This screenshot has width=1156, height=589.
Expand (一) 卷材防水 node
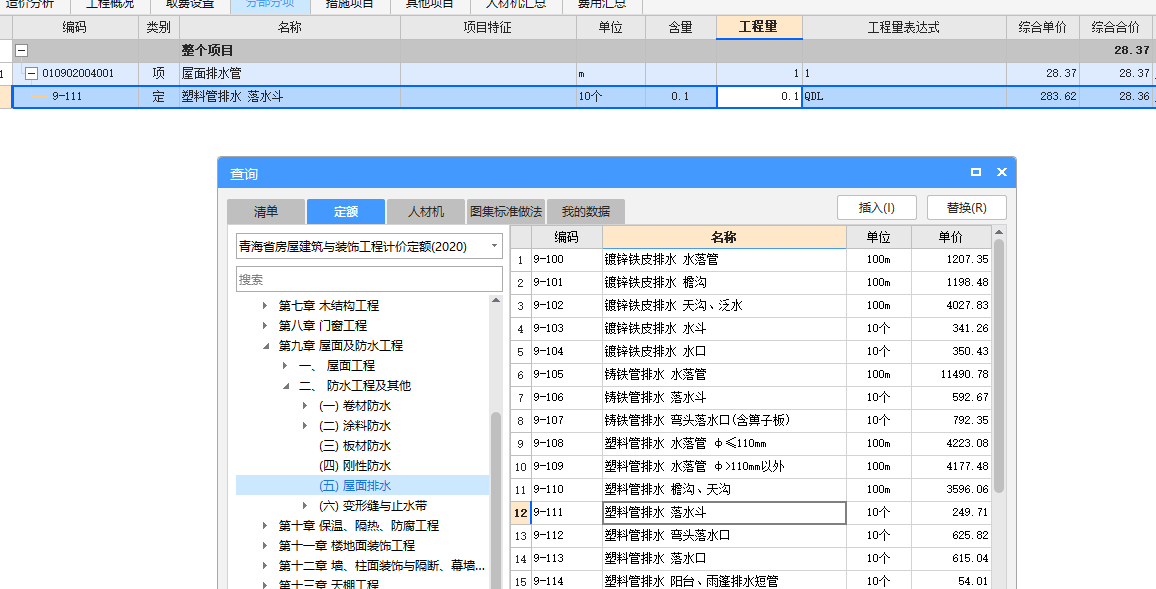pyautogui.click(x=304, y=405)
